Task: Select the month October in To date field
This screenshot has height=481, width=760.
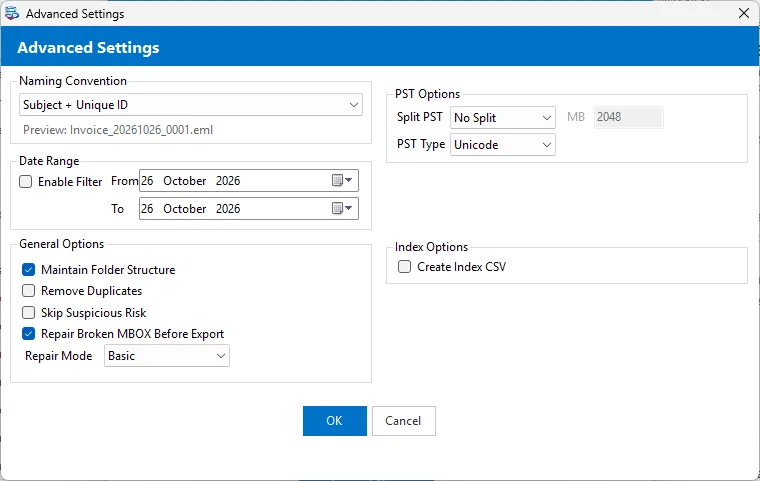Action: pyautogui.click(x=185, y=209)
